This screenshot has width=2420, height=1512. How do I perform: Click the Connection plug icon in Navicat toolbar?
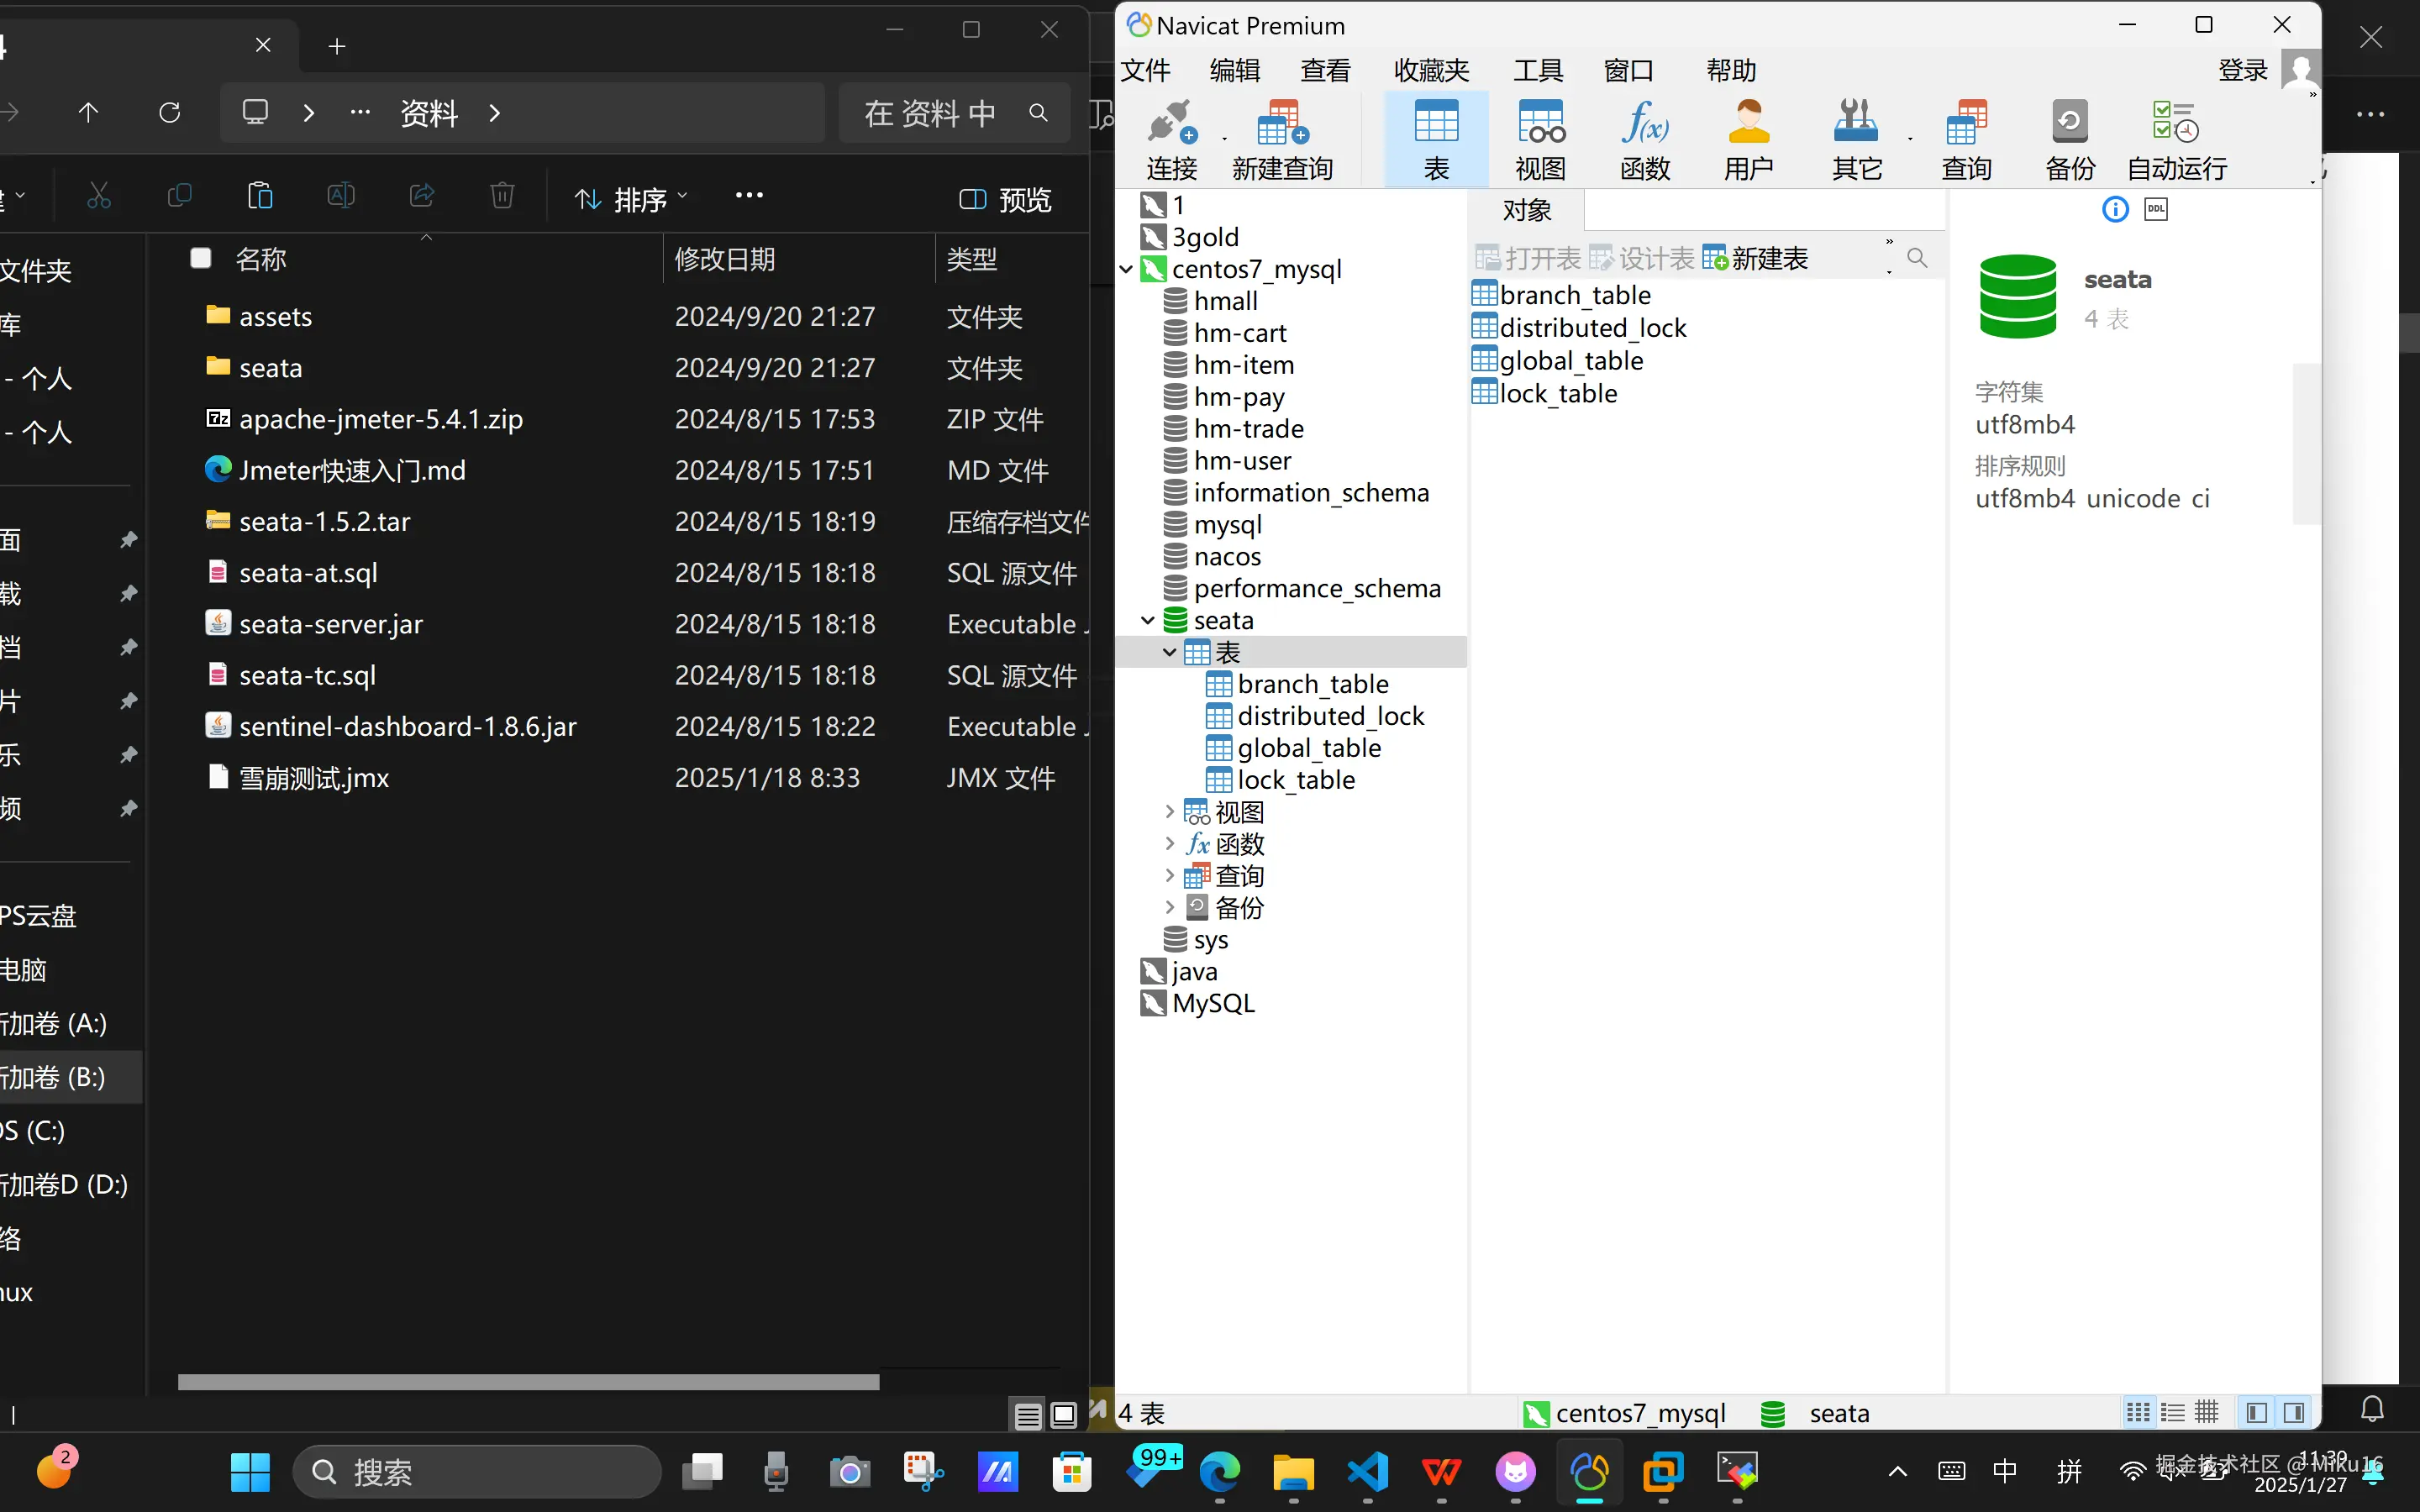(1171, 123)
